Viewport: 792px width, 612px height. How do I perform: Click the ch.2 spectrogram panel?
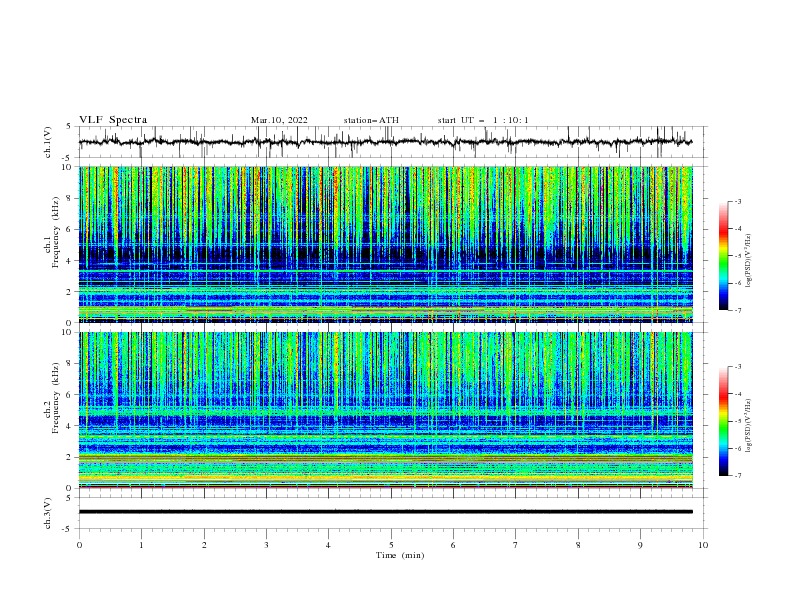coord(386,410)
